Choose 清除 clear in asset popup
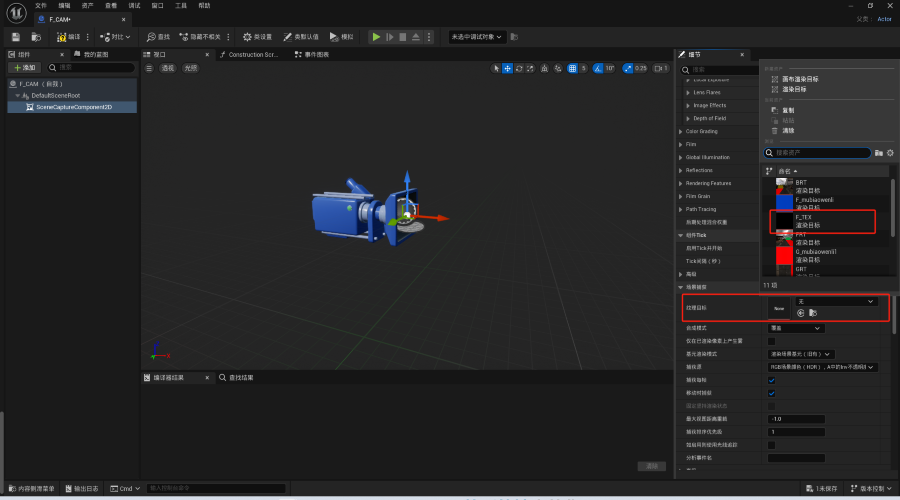Image resolution: width=900 pixels, height=500 pixels. pyautogui.click(x=788, y=131)
